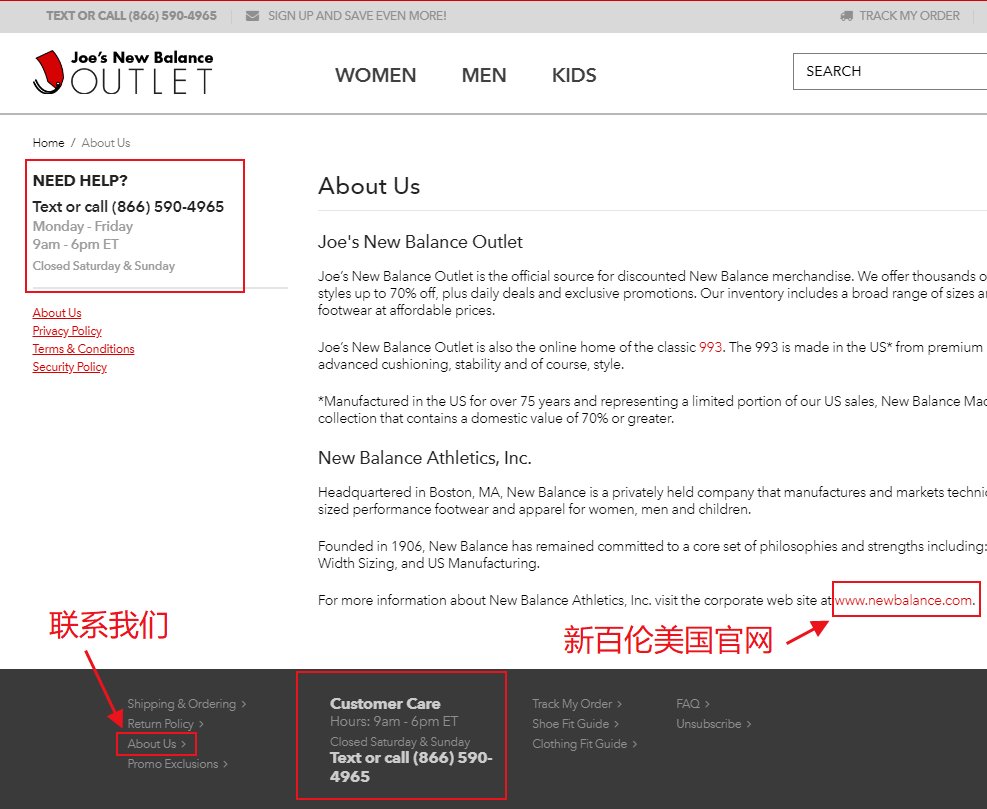Open the KIDS navigation menu

574,75
